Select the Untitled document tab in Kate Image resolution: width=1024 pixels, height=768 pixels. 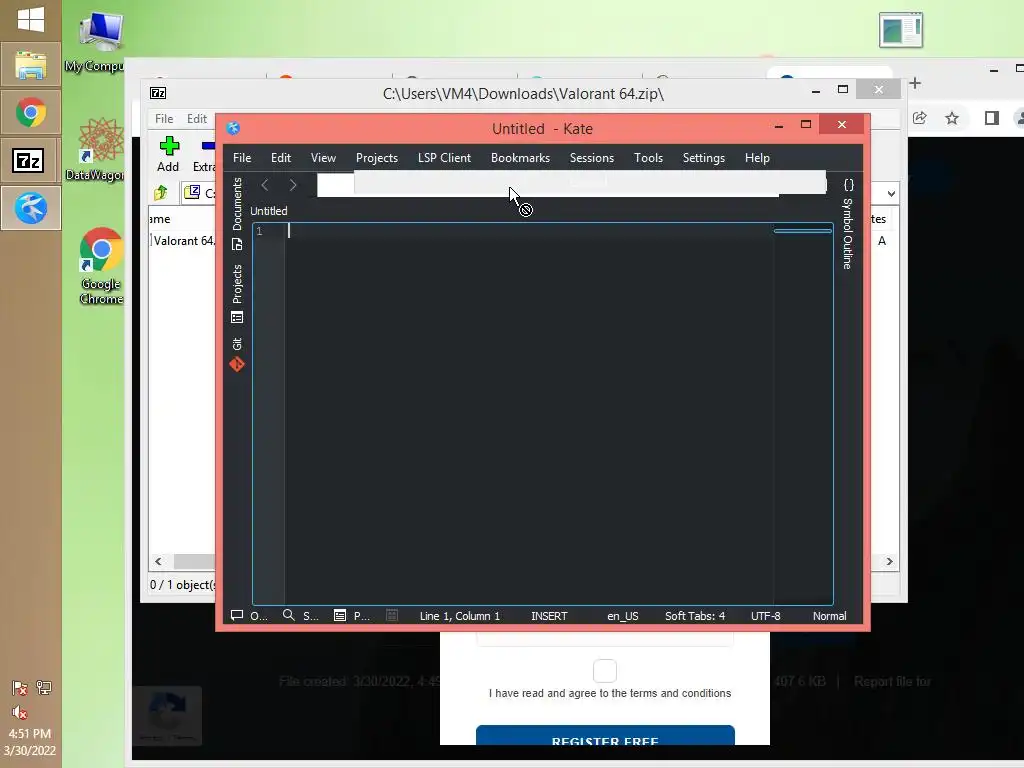tap(268, 211)
